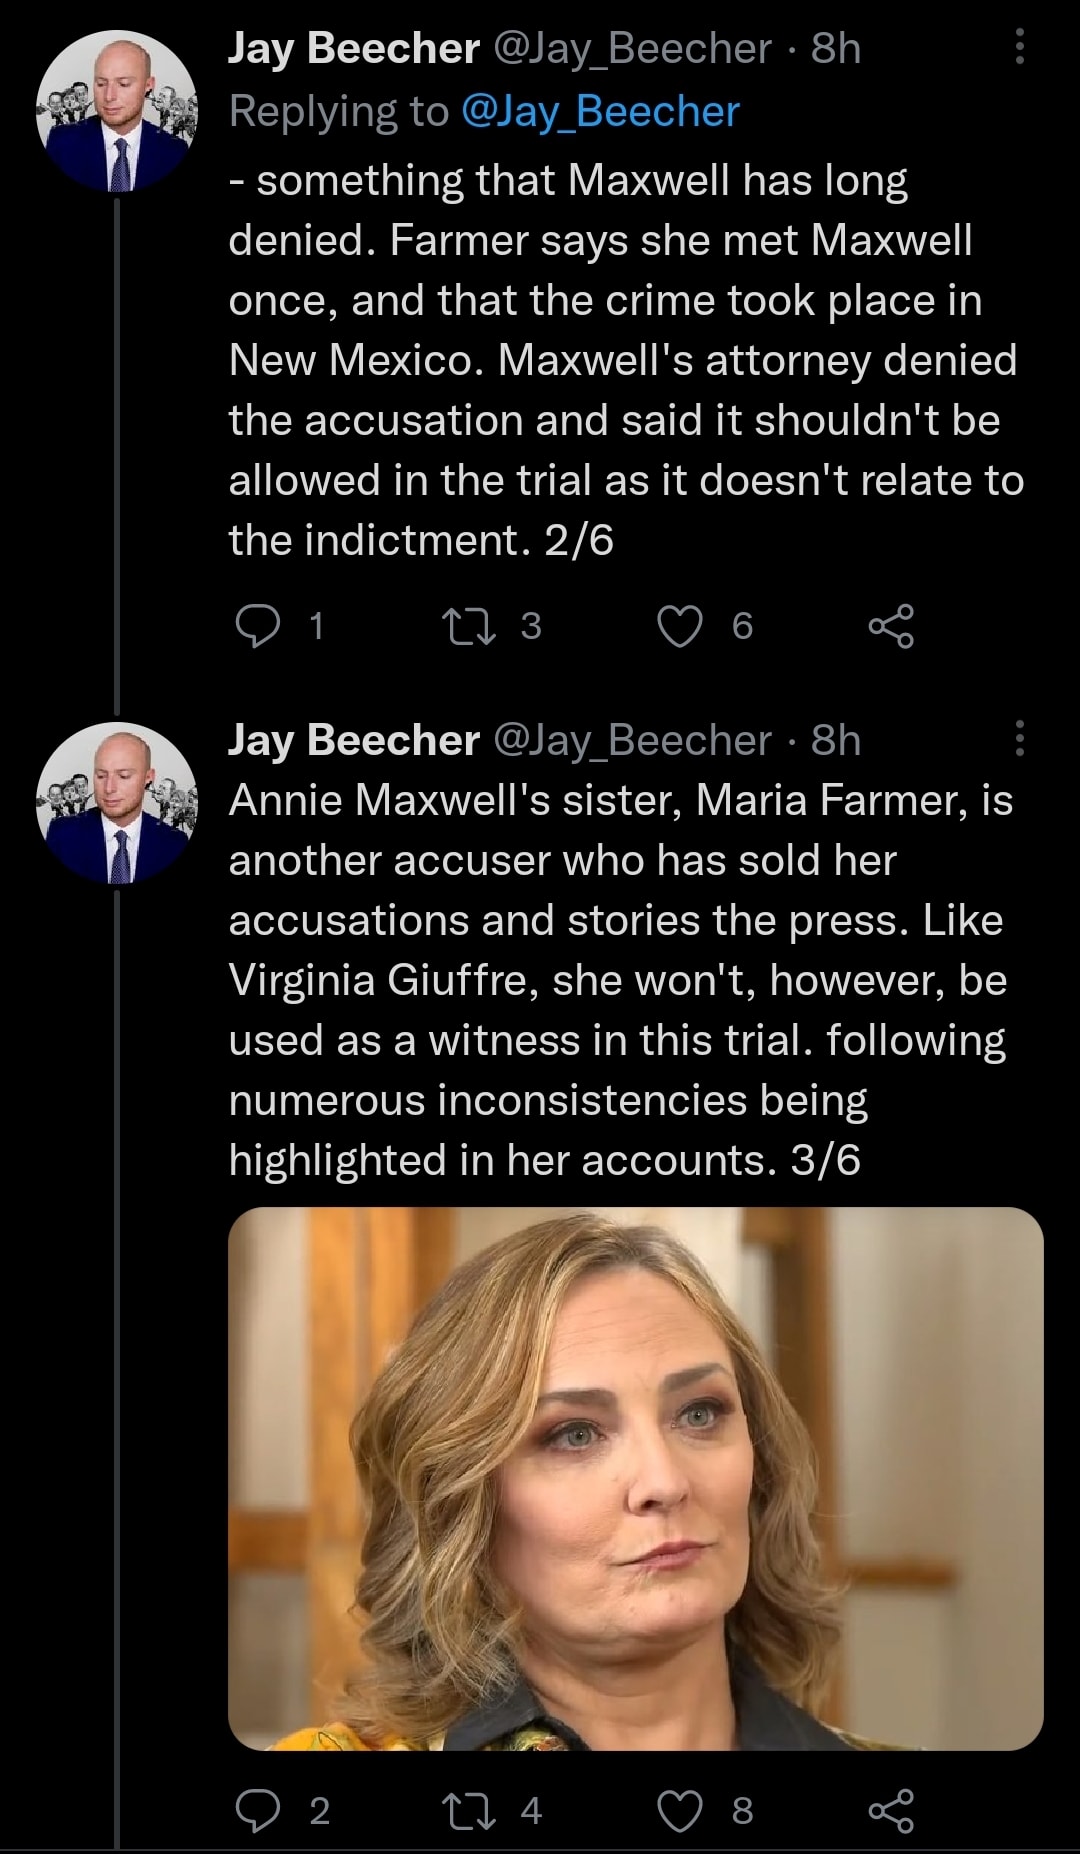
Task: Tap Jay Beecher name on 3/6 tweet
Action: point(354,740)
